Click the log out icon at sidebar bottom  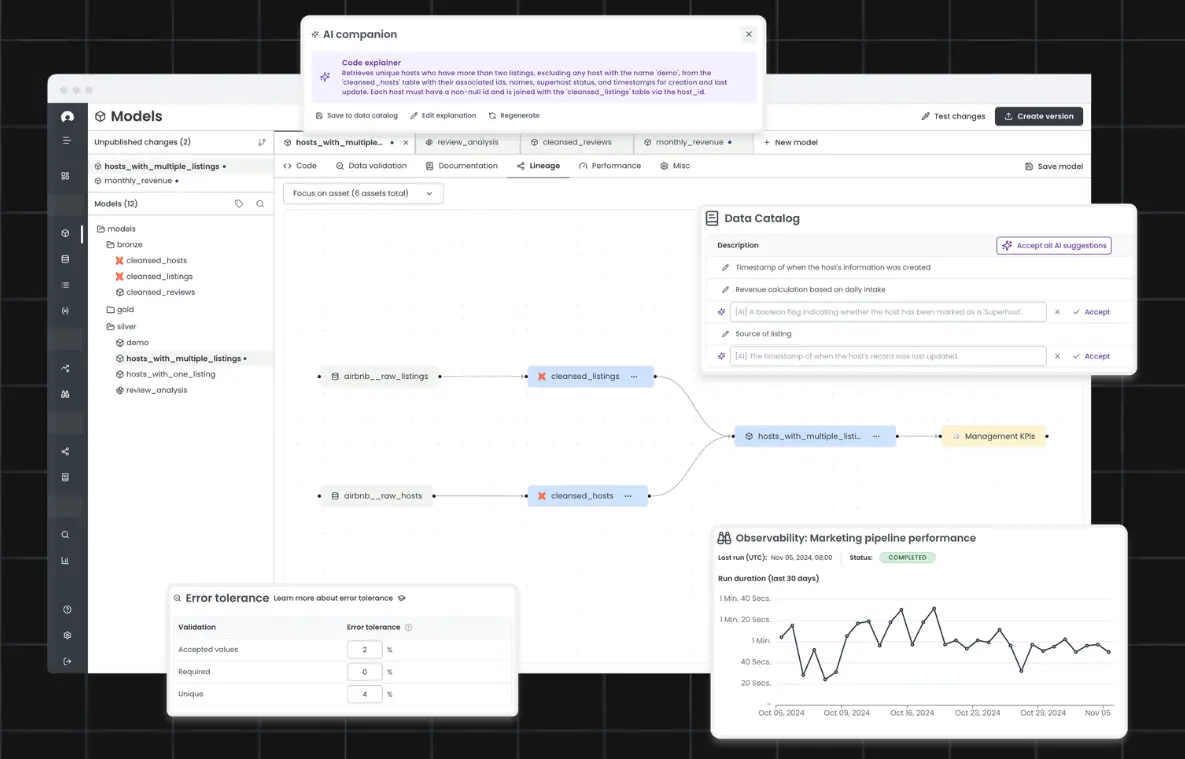tap(66, 661)
